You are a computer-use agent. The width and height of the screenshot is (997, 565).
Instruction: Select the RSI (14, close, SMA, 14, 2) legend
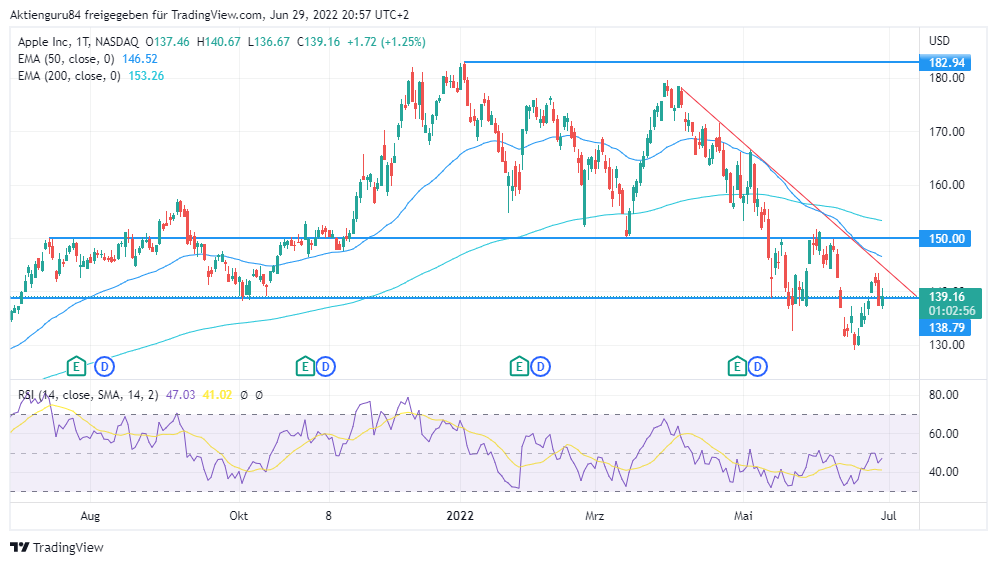click(x=88, y=395)
